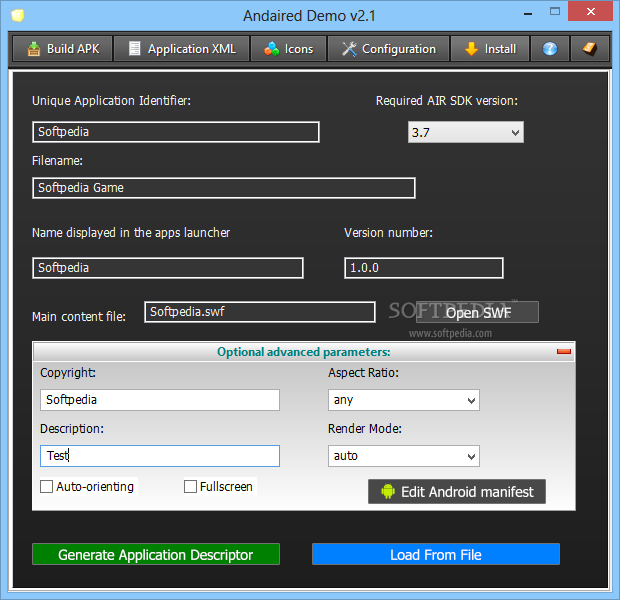Click the Version number field
Image resolution: width=620 pixels, height=600 pixels.
423,268
